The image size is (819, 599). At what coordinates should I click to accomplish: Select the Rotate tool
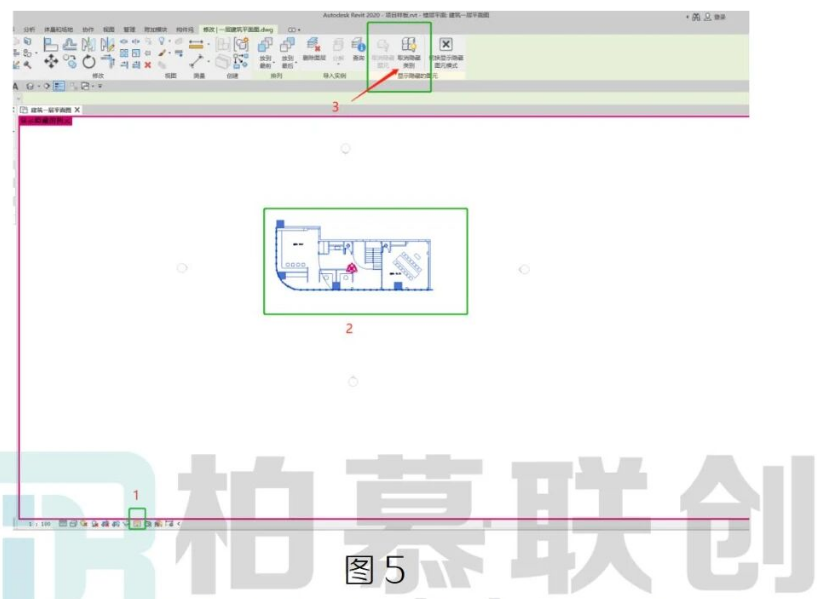(x=89, y=62)
